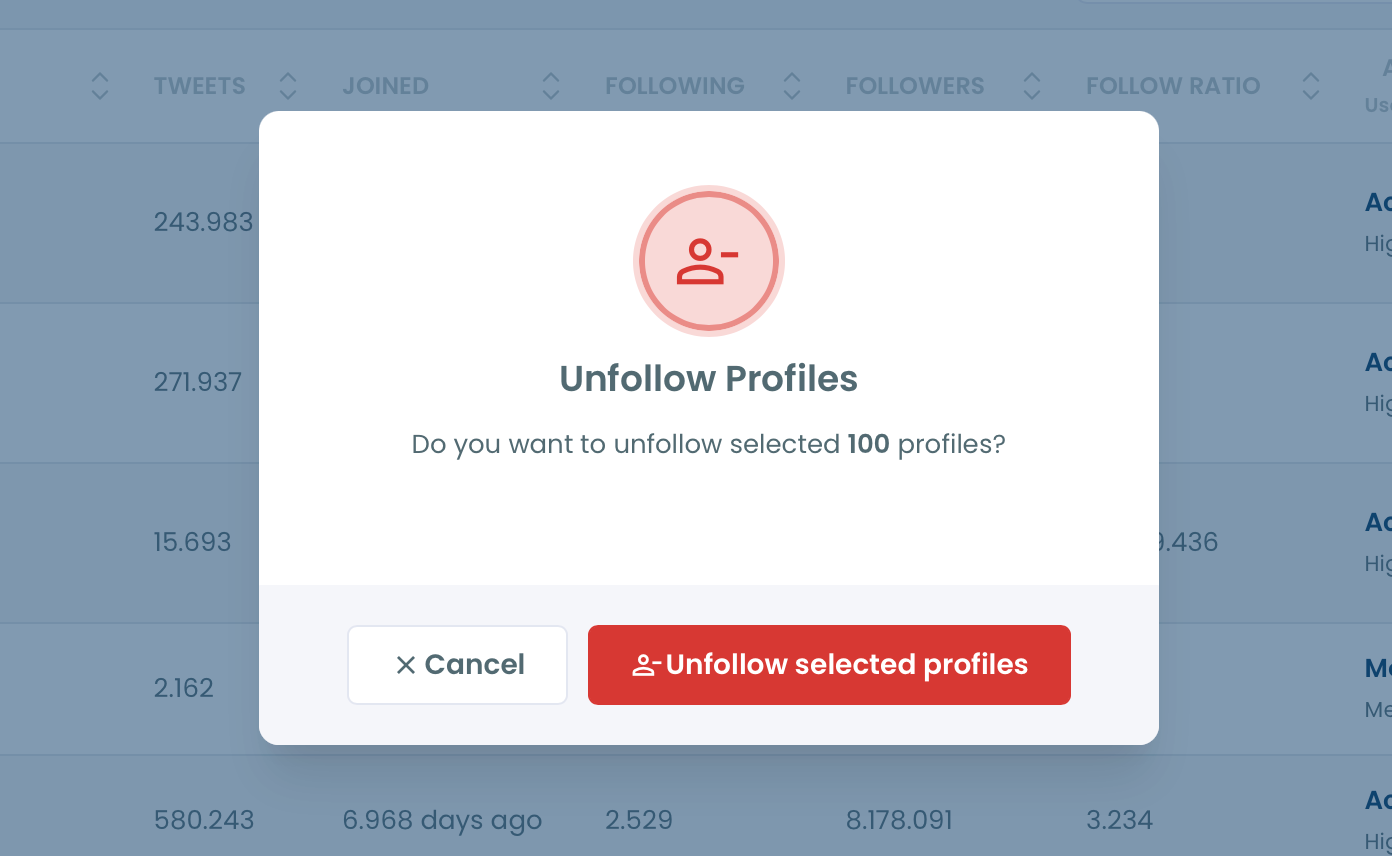Confirm with Unfollow selected profiles
This screenshot has height=856, width=1392.
pyautogui.click(x=829, y=664)
